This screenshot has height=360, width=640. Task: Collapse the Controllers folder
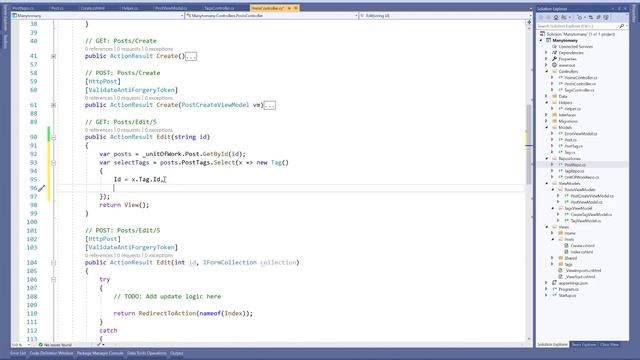(x=547, y=71)
